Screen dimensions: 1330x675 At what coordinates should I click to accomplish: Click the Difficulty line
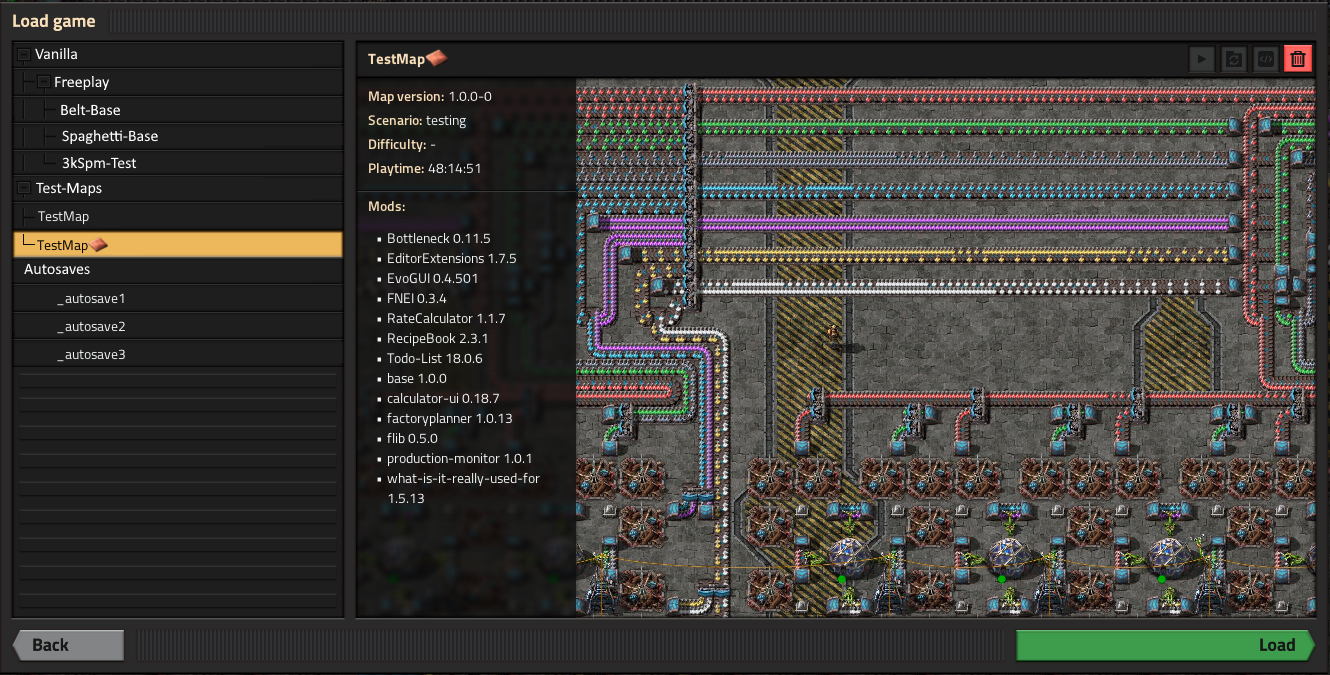402,144
